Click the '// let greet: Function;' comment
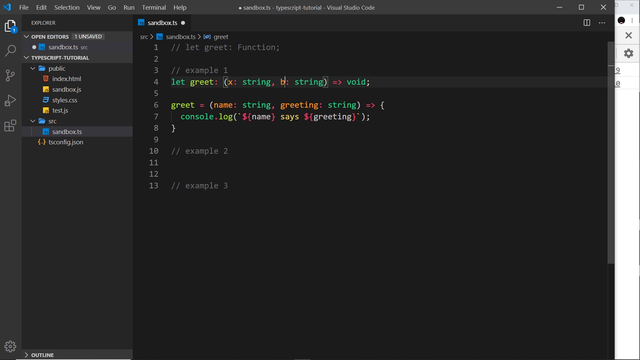The height and width of the screenshot is (360, 640). point(225,47)
